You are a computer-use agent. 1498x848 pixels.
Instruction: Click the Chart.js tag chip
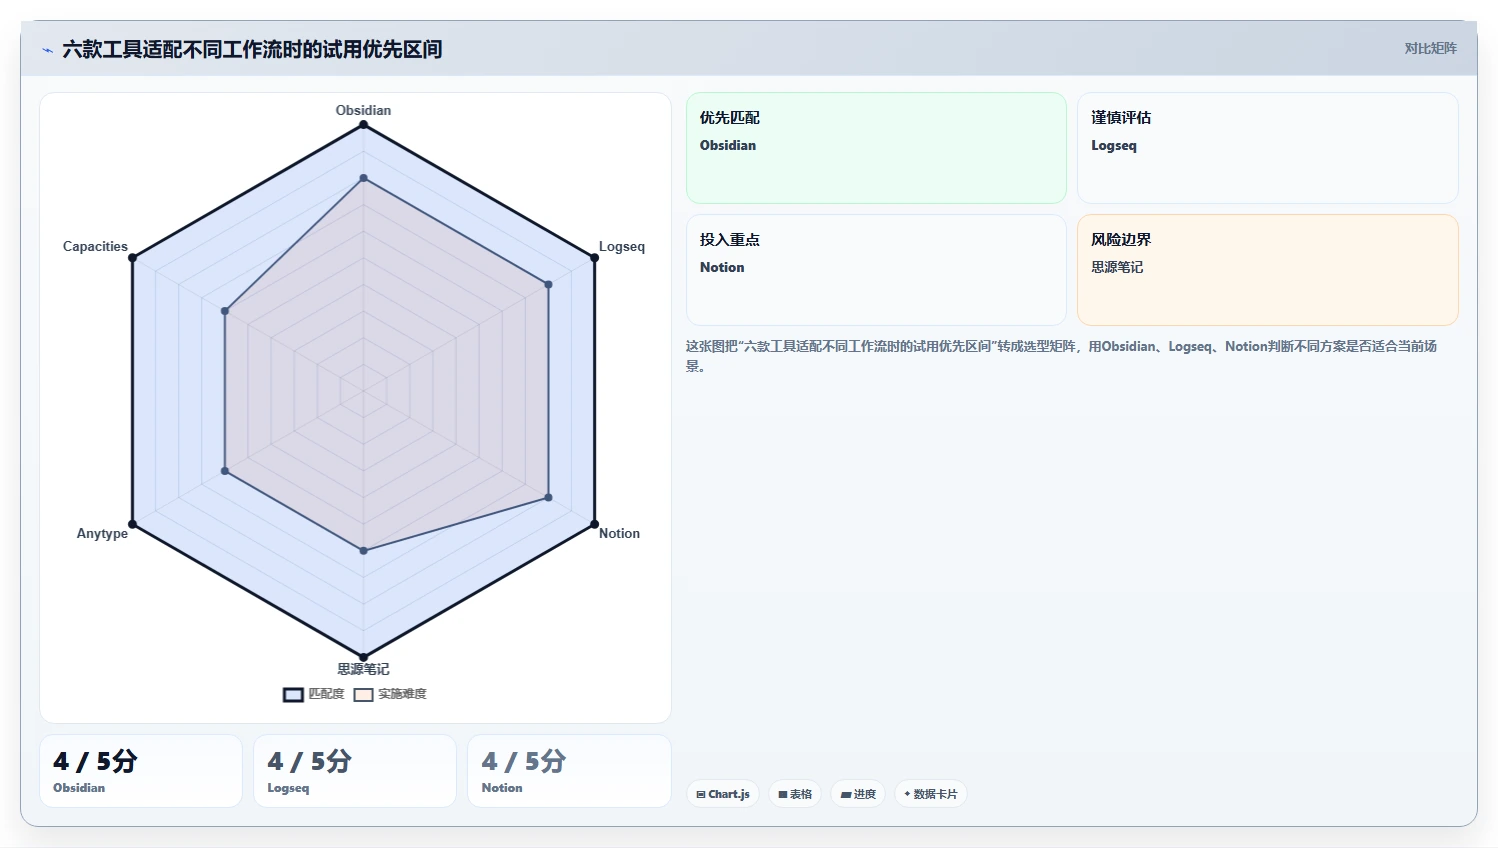click(x=723, y=794)
